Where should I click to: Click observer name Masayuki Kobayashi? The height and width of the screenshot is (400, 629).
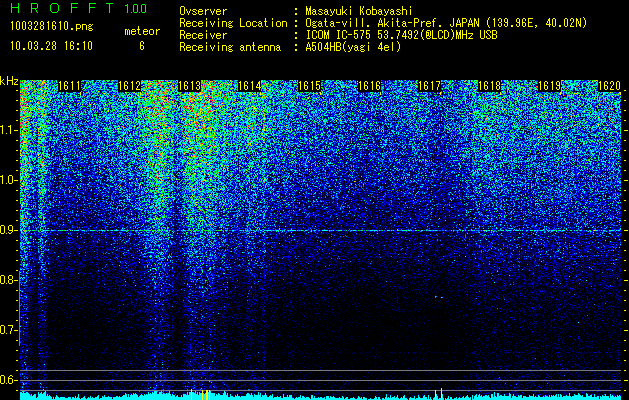(359, 11)
